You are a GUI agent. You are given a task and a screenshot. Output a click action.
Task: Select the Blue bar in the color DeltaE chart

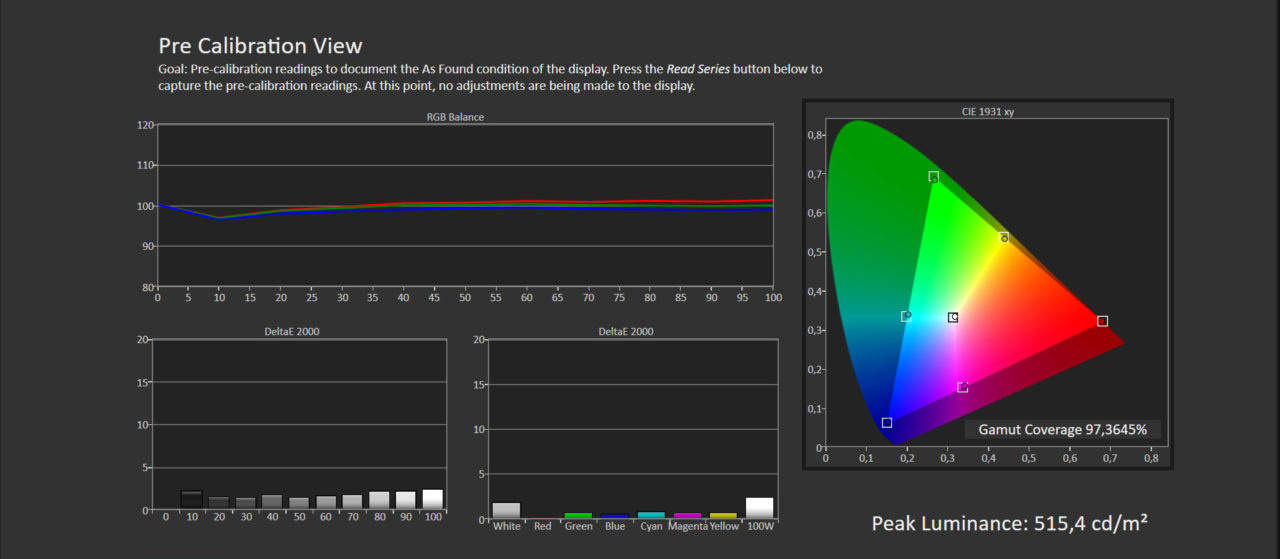coord(615,517)
